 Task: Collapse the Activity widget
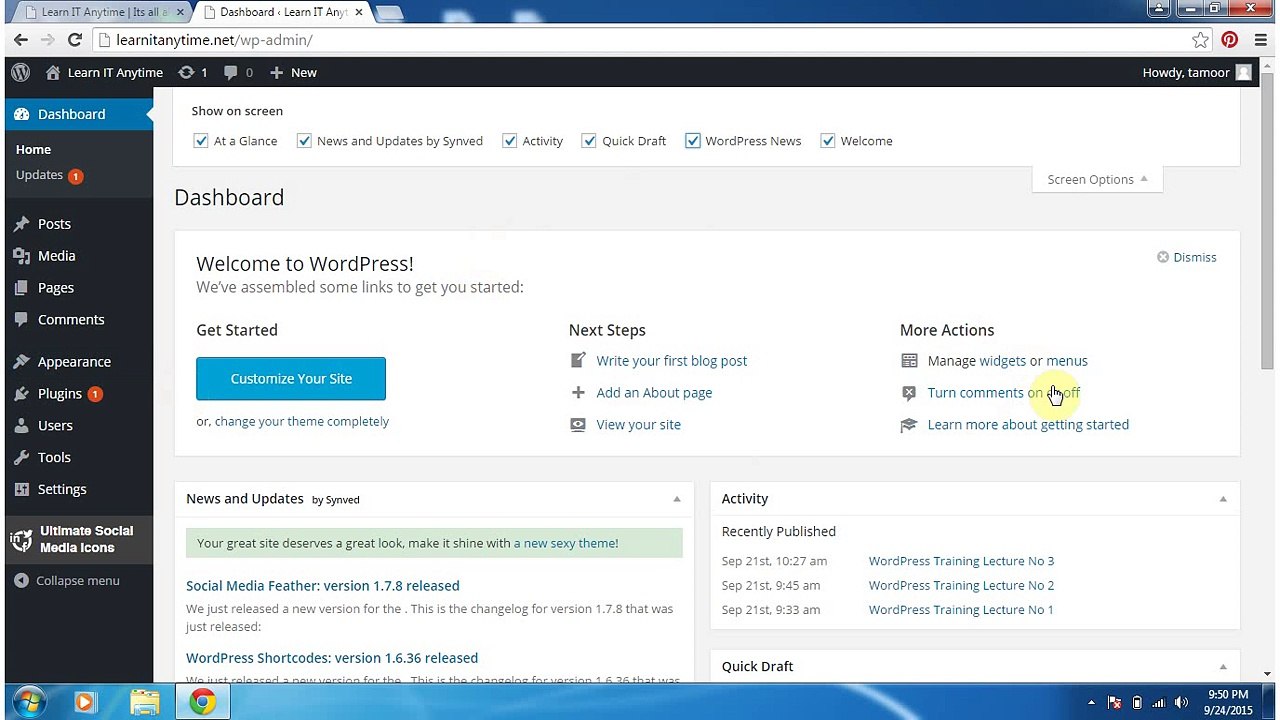[1222, 499]
